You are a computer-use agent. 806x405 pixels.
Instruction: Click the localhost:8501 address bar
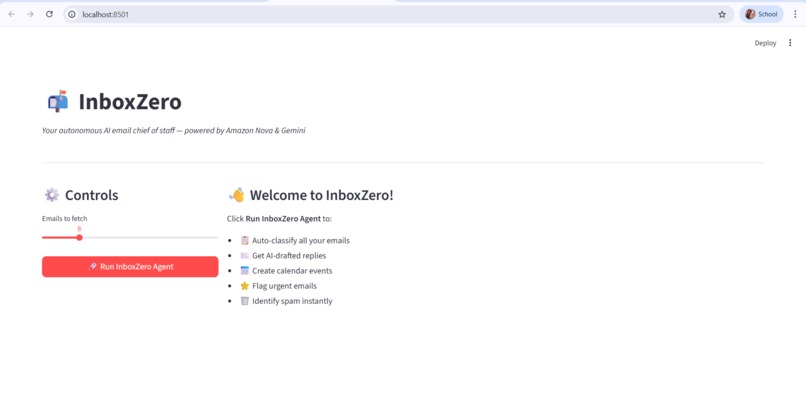click(x=398, y=14)
